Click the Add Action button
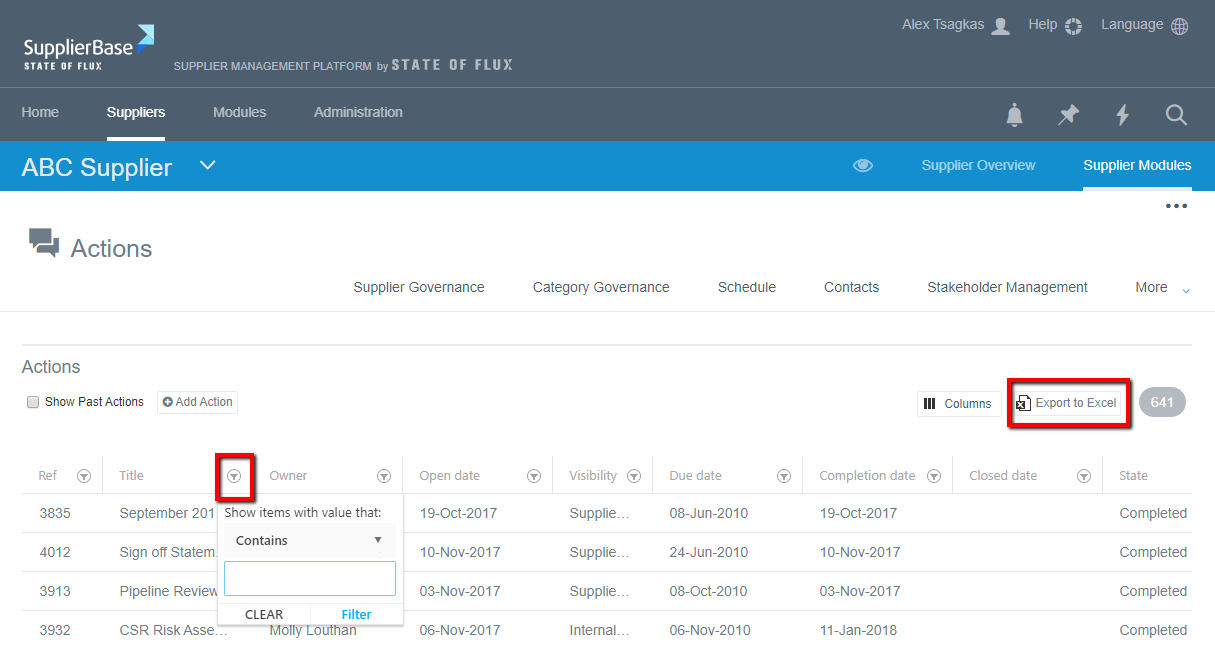 [197, 401]
